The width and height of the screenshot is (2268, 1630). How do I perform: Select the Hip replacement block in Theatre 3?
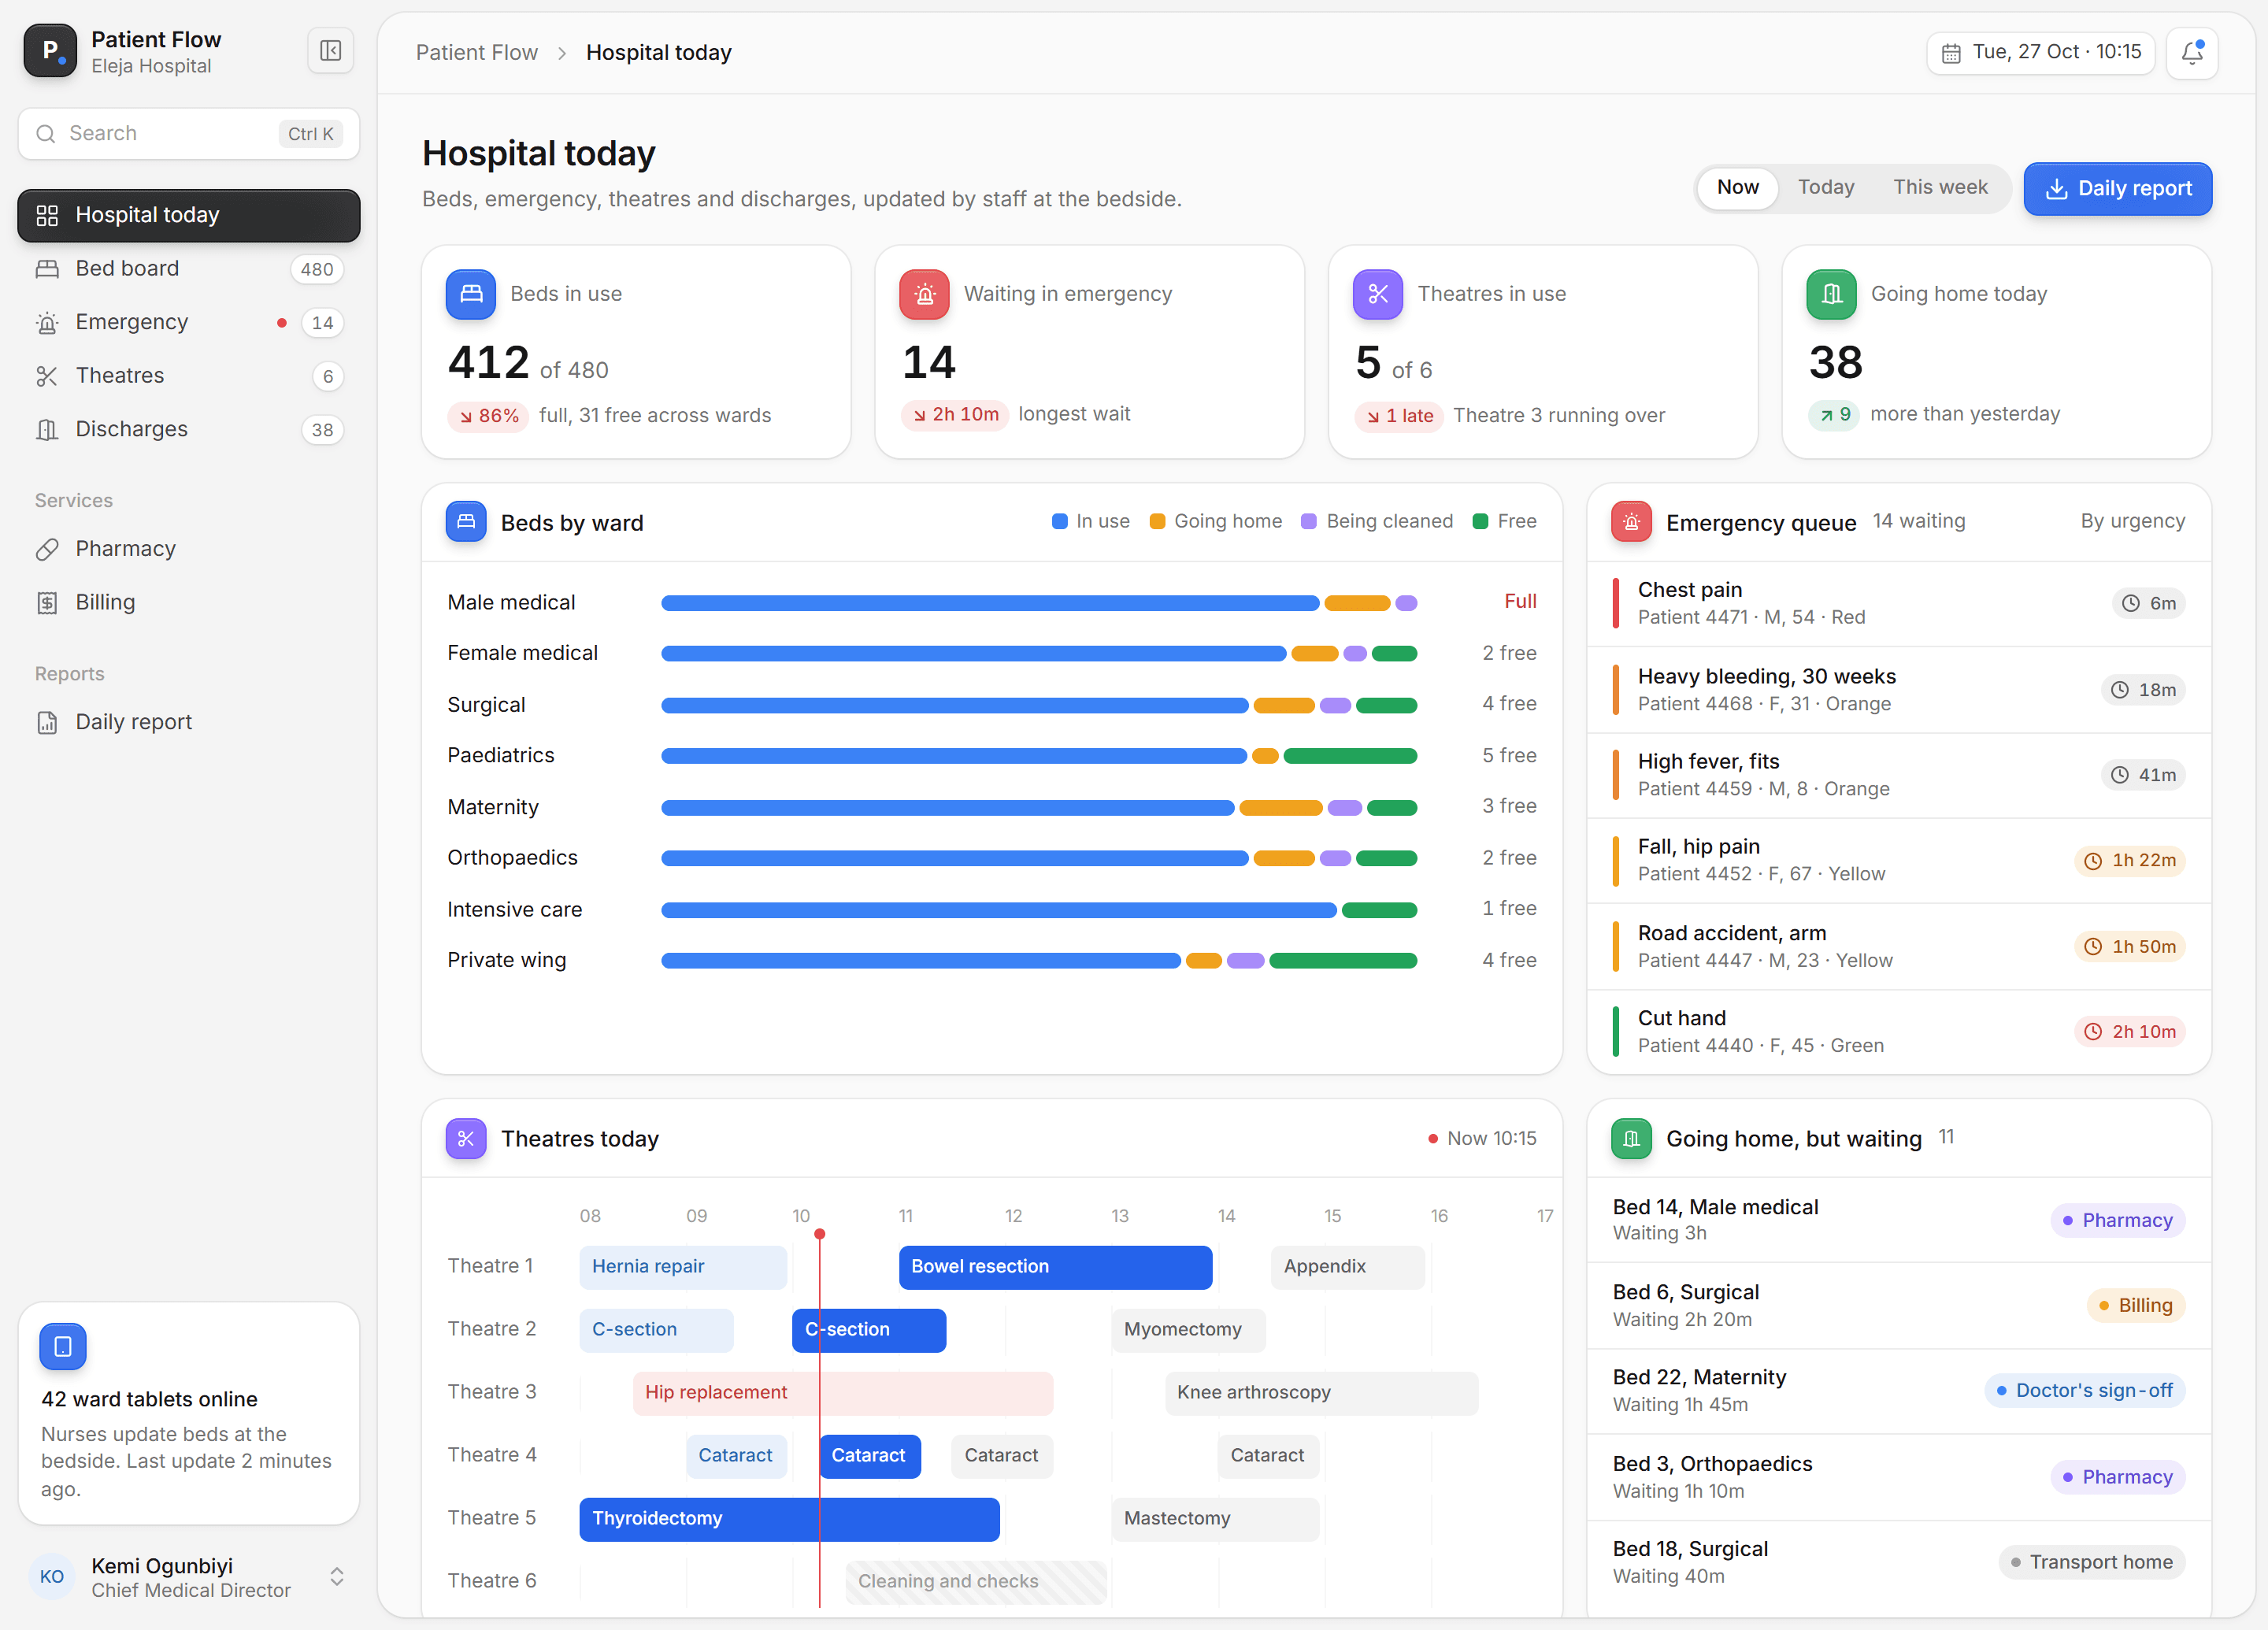pyautogui.click(x=842, y=1393)
